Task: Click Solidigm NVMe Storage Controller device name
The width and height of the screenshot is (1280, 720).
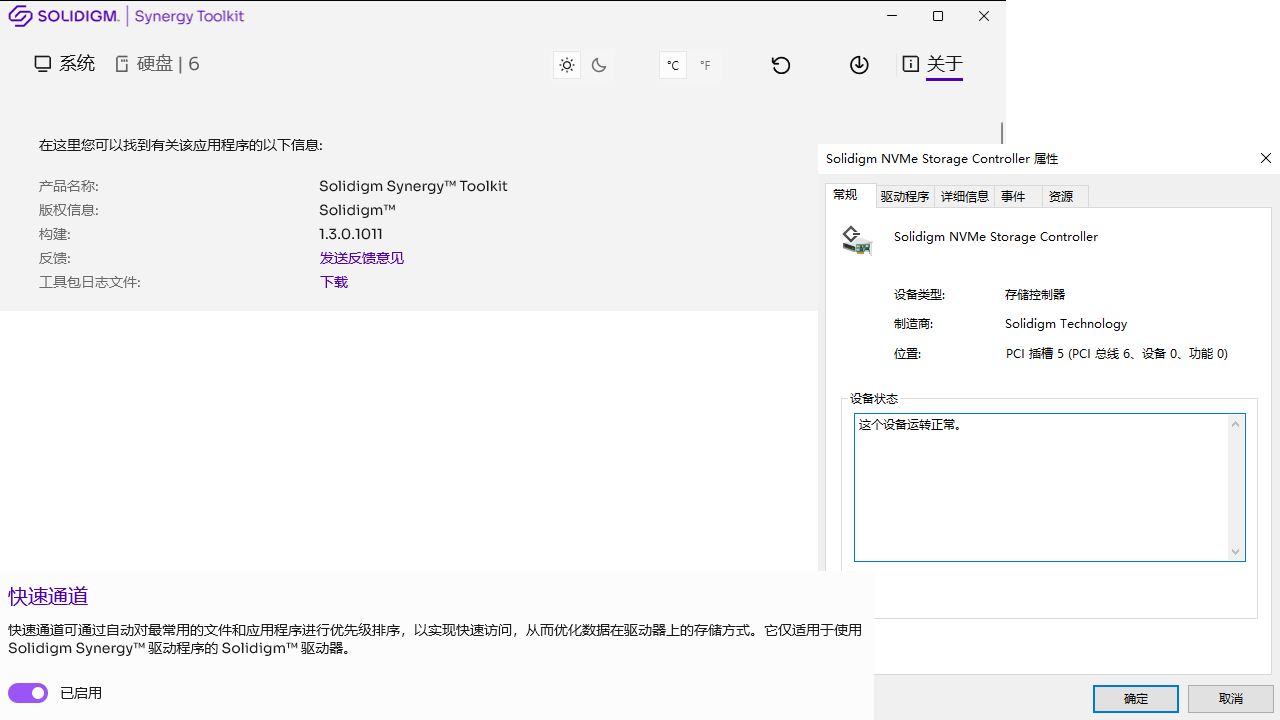Action: pos(996,237)
